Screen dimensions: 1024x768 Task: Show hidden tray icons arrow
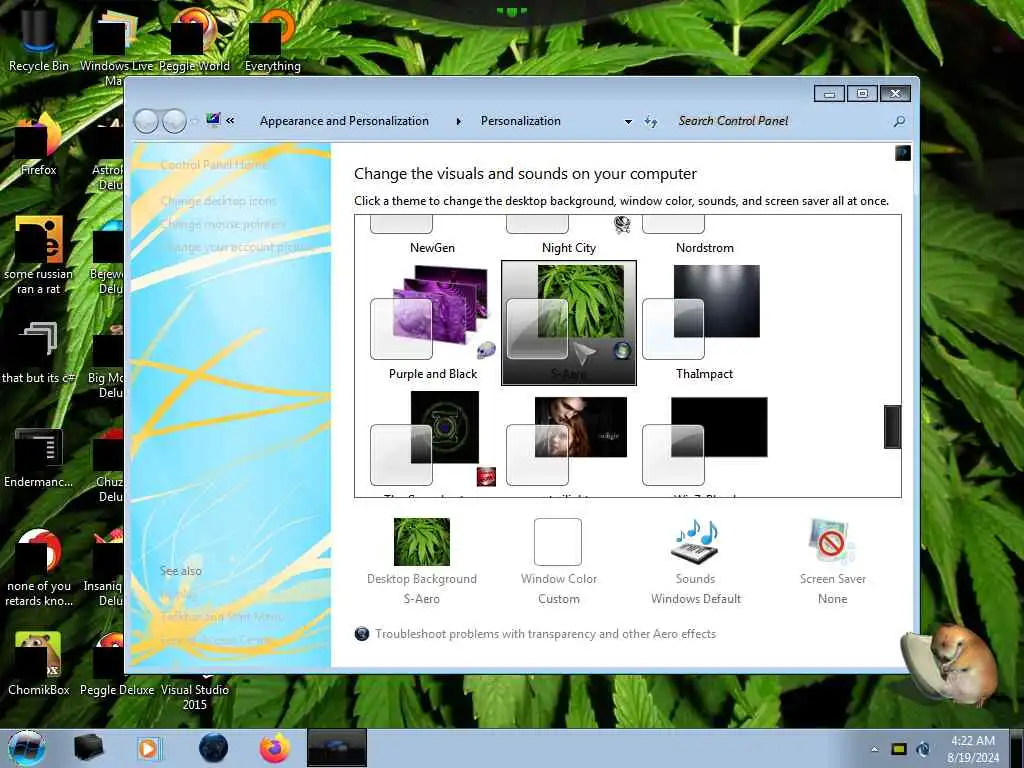874,749
